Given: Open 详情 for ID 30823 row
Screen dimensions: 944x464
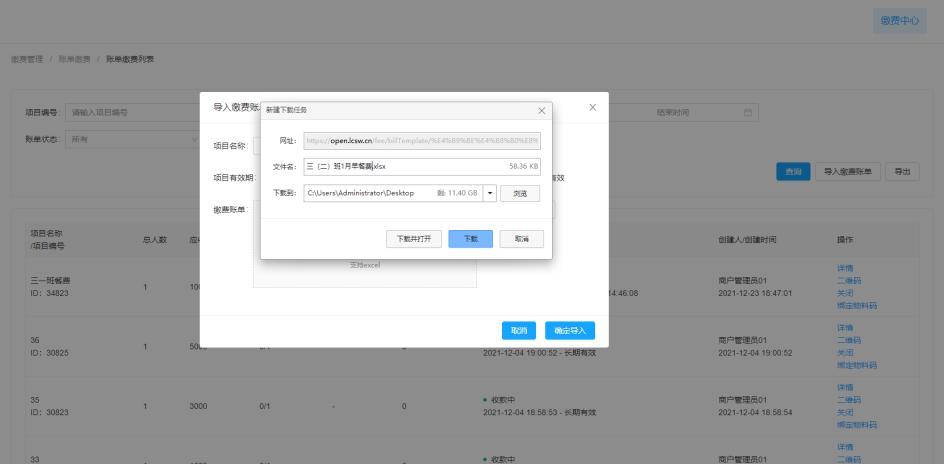Looking at the screenshot, I should pos(845,388).
